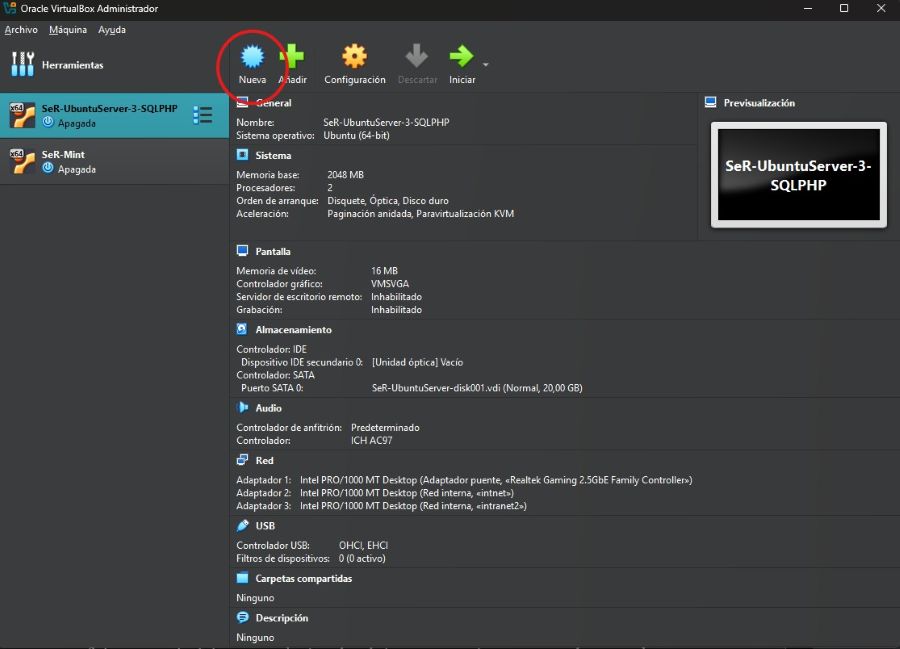Click the Red network icon
Screen dimensions: 900x649
pos(242,460)
